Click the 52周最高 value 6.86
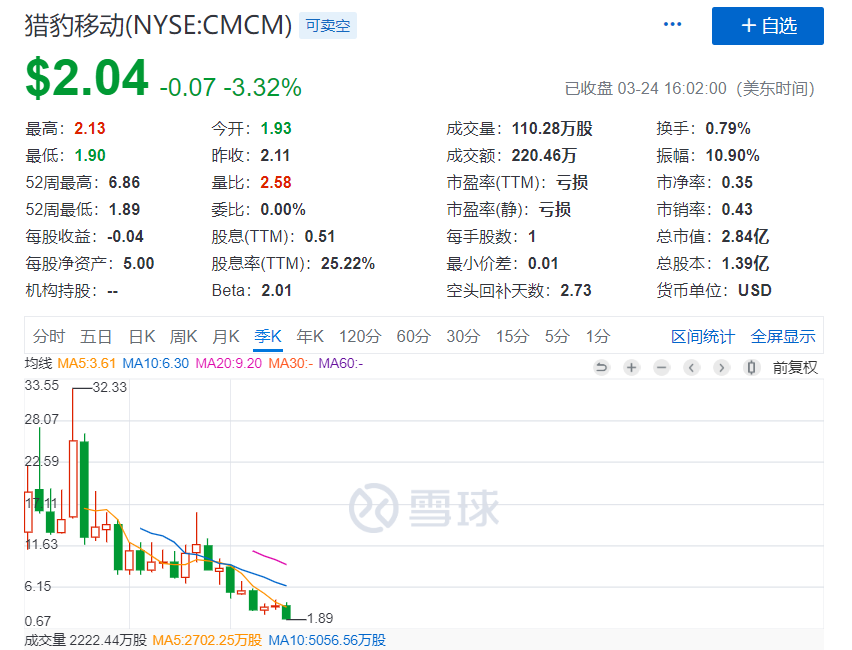This screenshot has height=650, width=852. coord(124,183)
